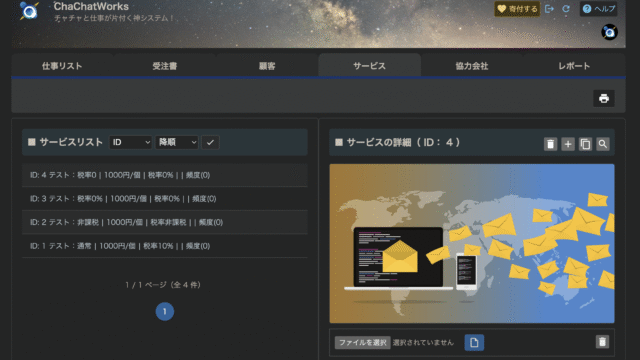Delete the service using the header trash icon
The image size is (640, 360).
(x=550, y=144)
